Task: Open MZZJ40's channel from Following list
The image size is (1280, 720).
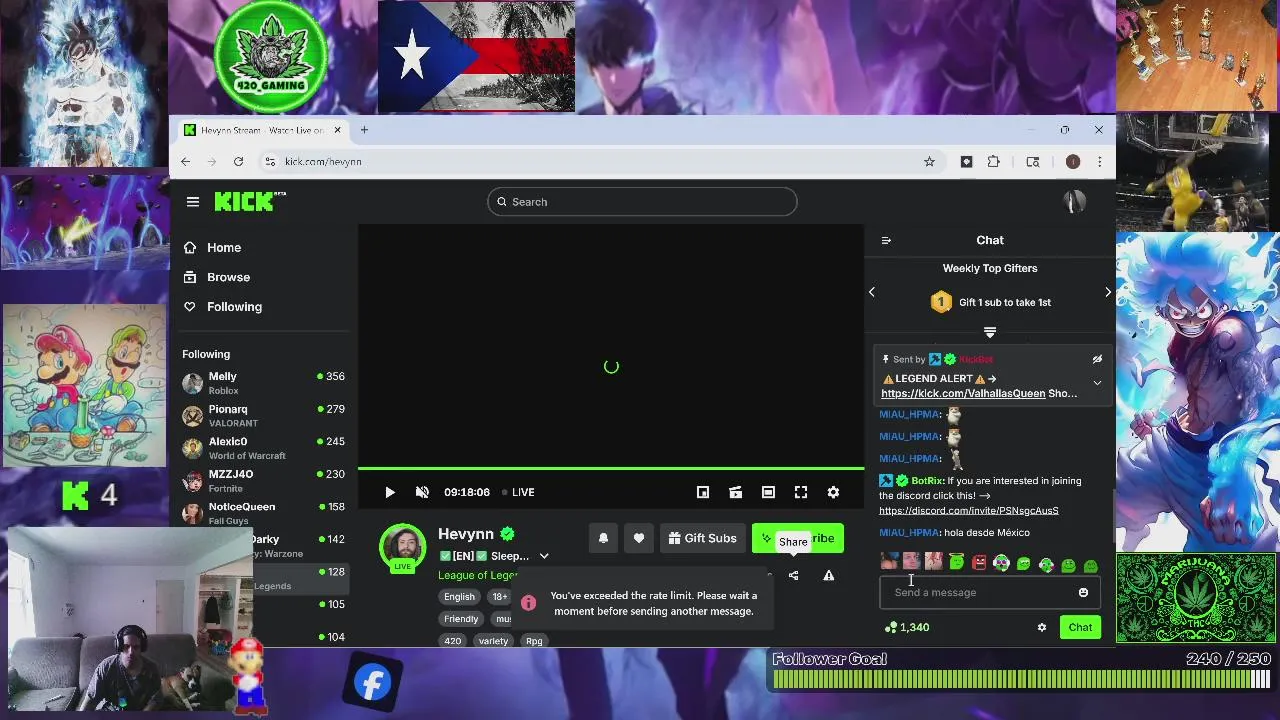Action: (264, 480)
